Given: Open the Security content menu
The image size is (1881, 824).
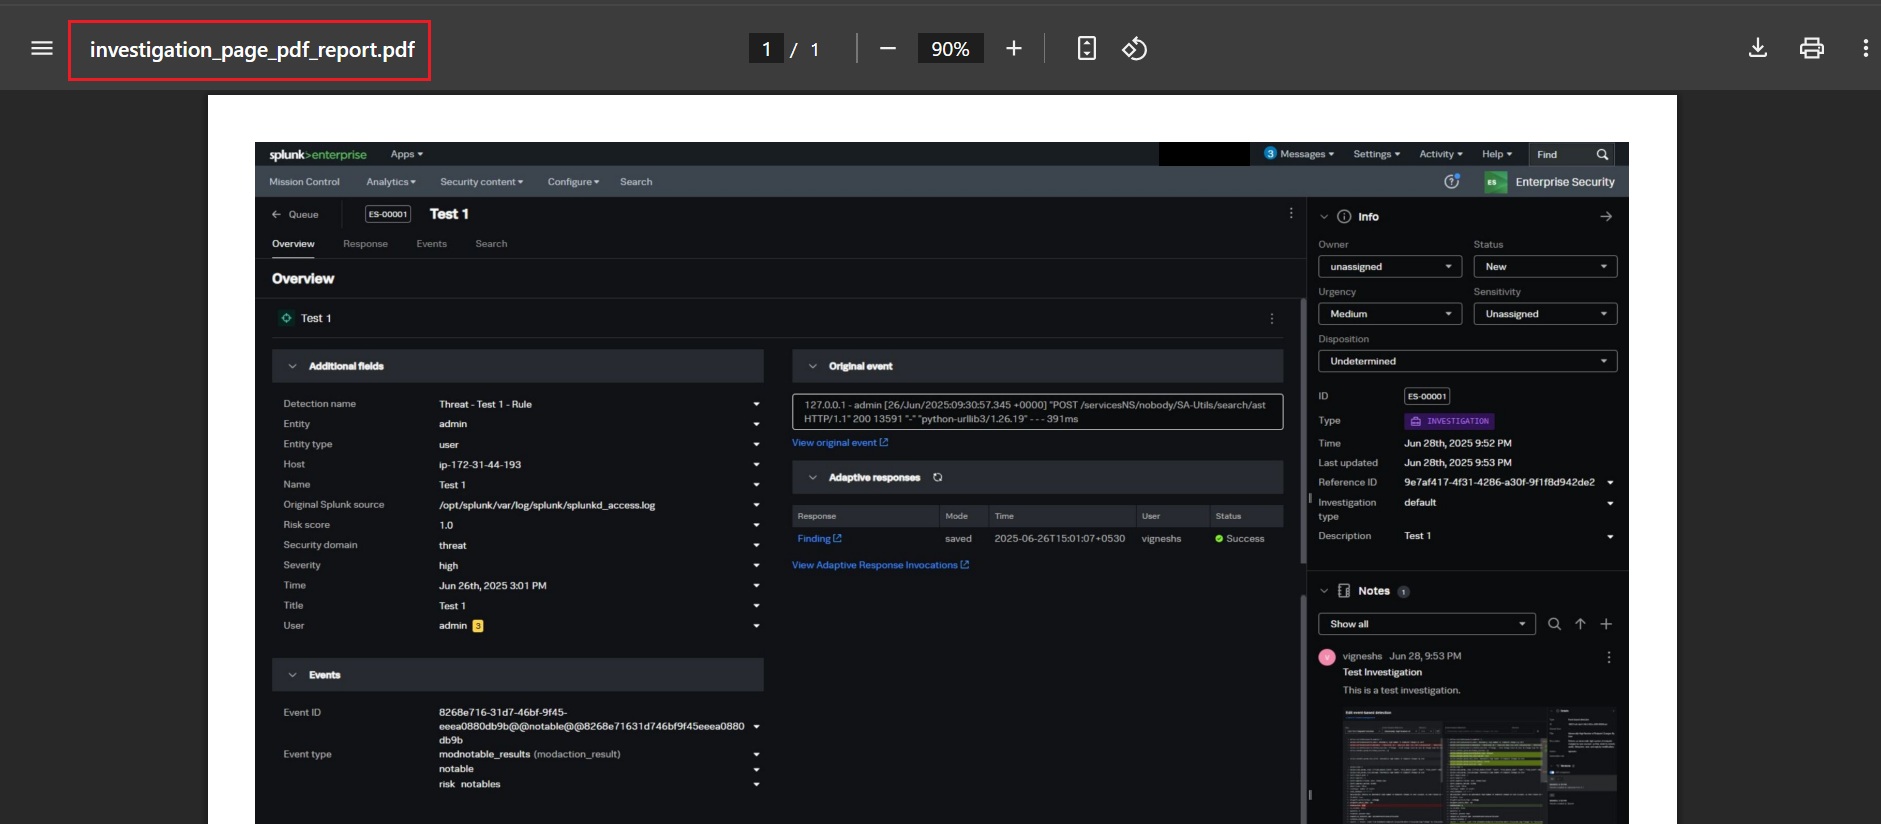Looking at the screenshot, I should [481, 182].
